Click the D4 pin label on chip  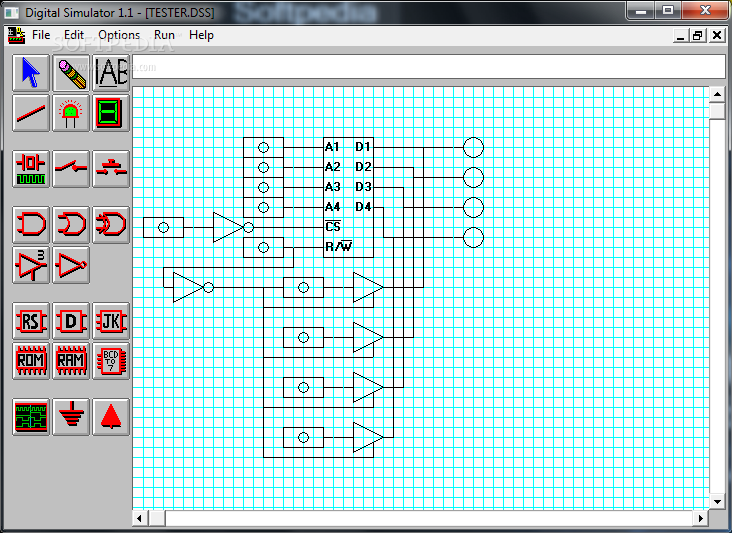point(363,207)
